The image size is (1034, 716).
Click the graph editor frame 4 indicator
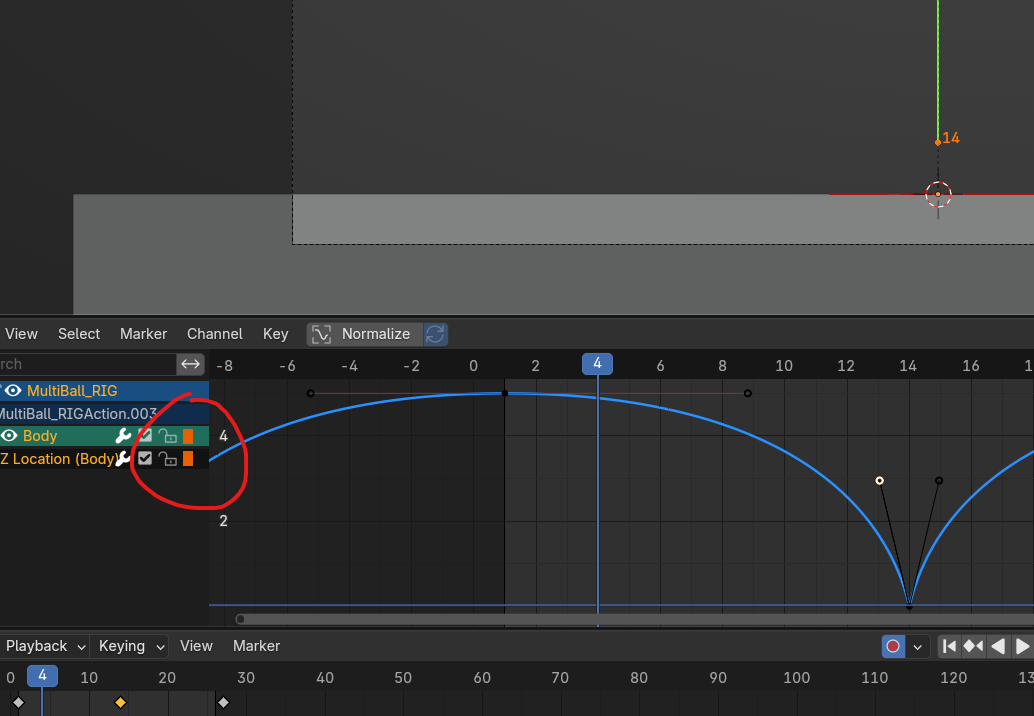[597, 364]
